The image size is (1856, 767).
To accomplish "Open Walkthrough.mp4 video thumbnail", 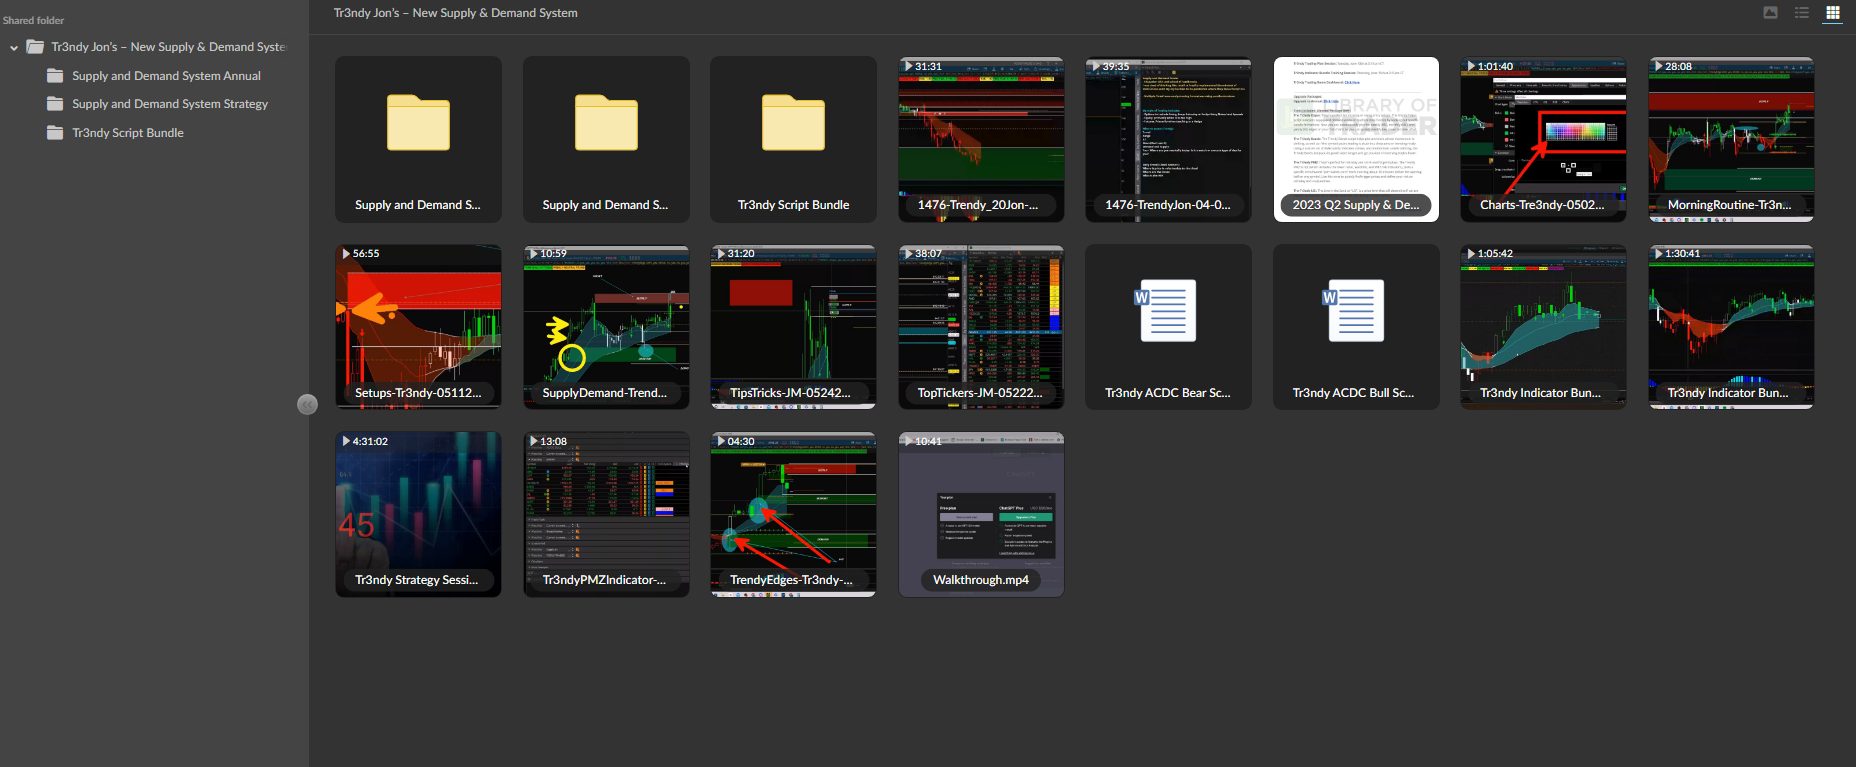I will [981, 514].
